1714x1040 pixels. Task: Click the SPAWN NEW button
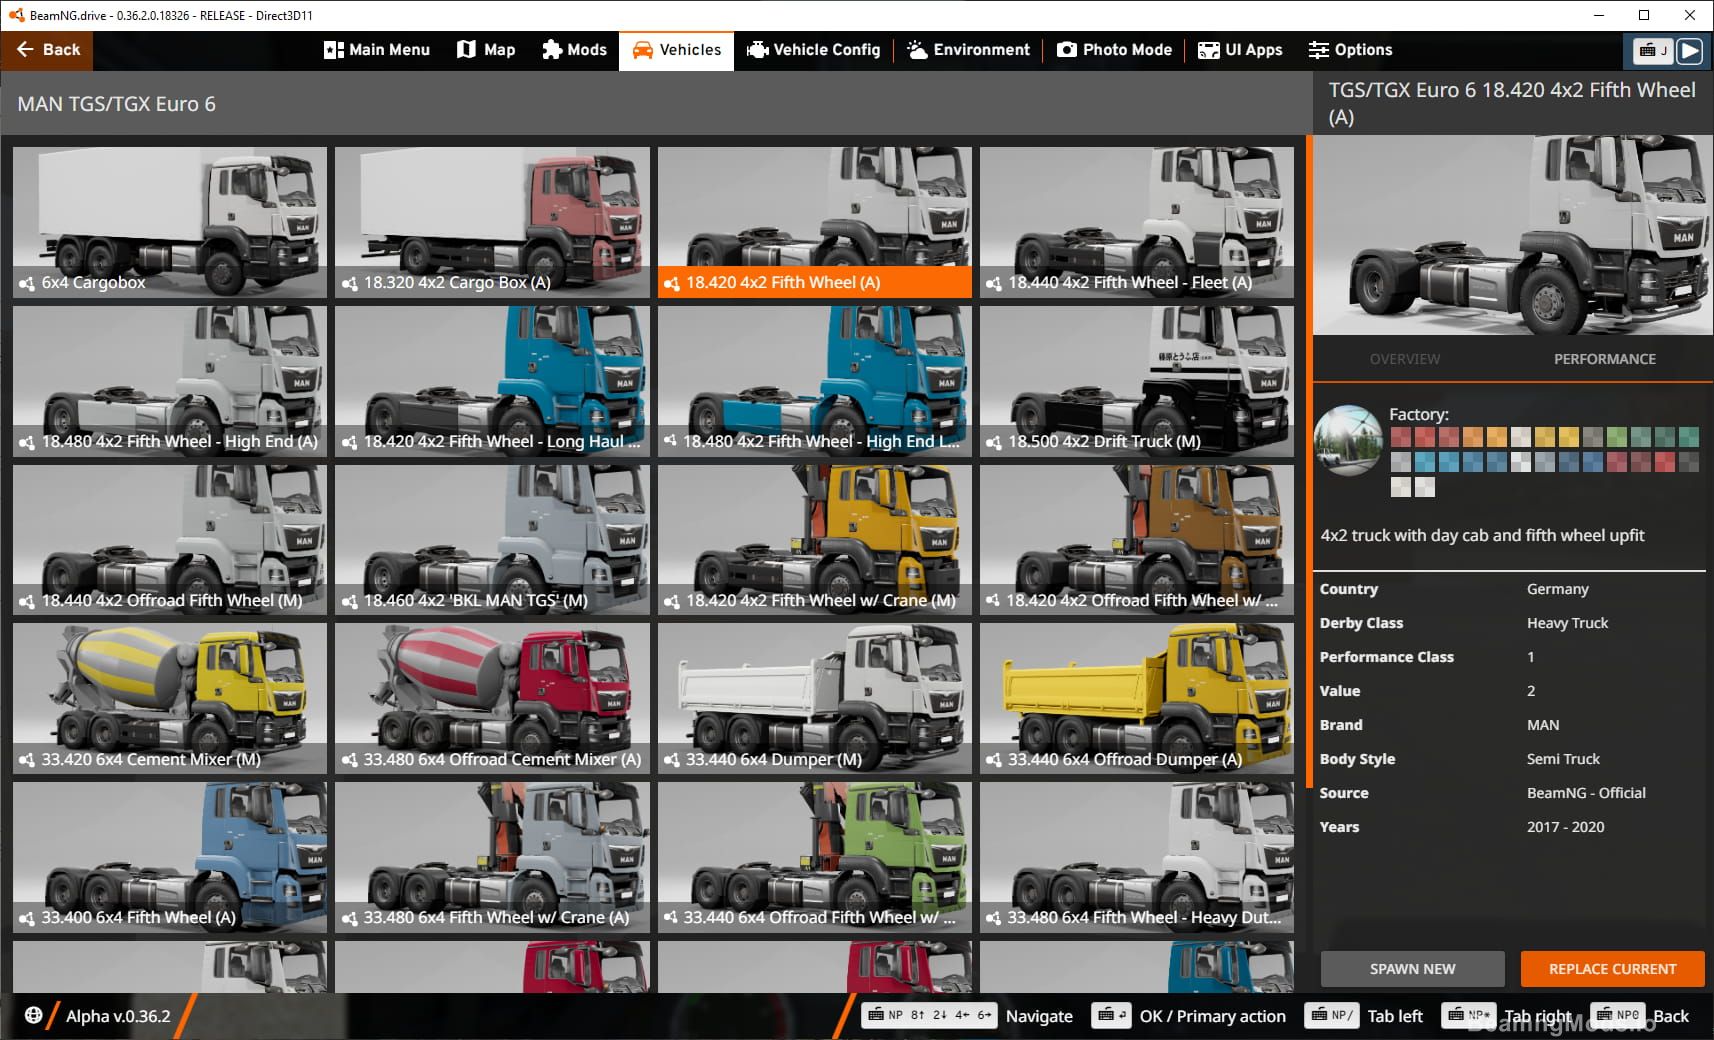1412,969
